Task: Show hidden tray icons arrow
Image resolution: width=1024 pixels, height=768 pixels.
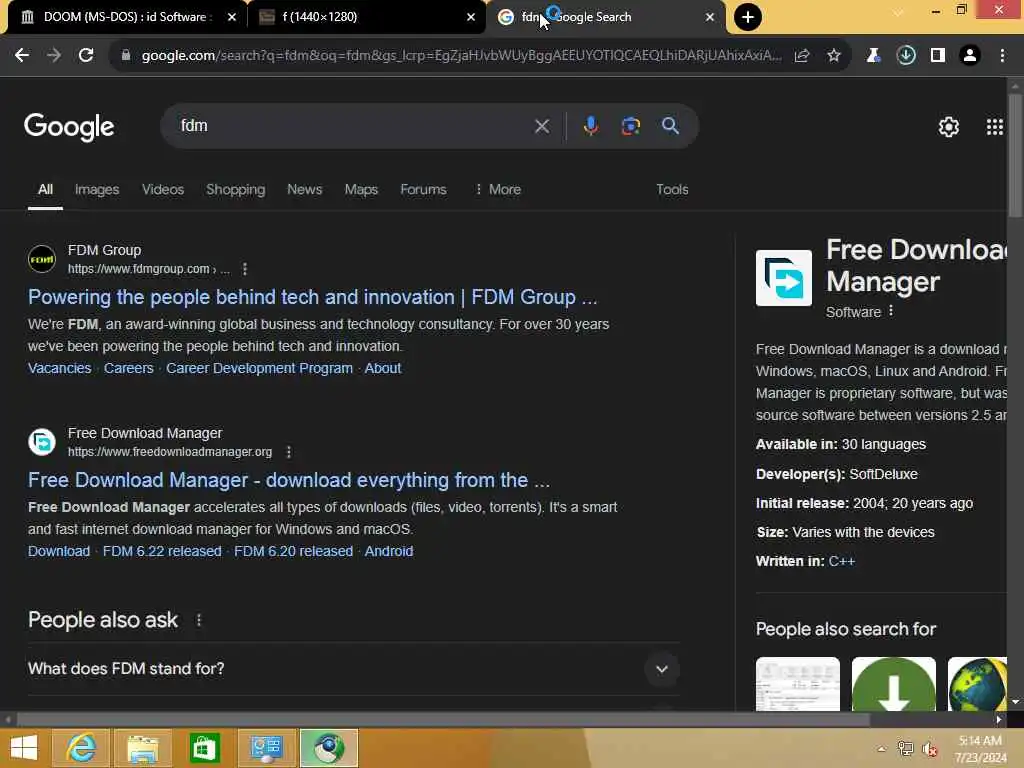Action: click(882, 749)
